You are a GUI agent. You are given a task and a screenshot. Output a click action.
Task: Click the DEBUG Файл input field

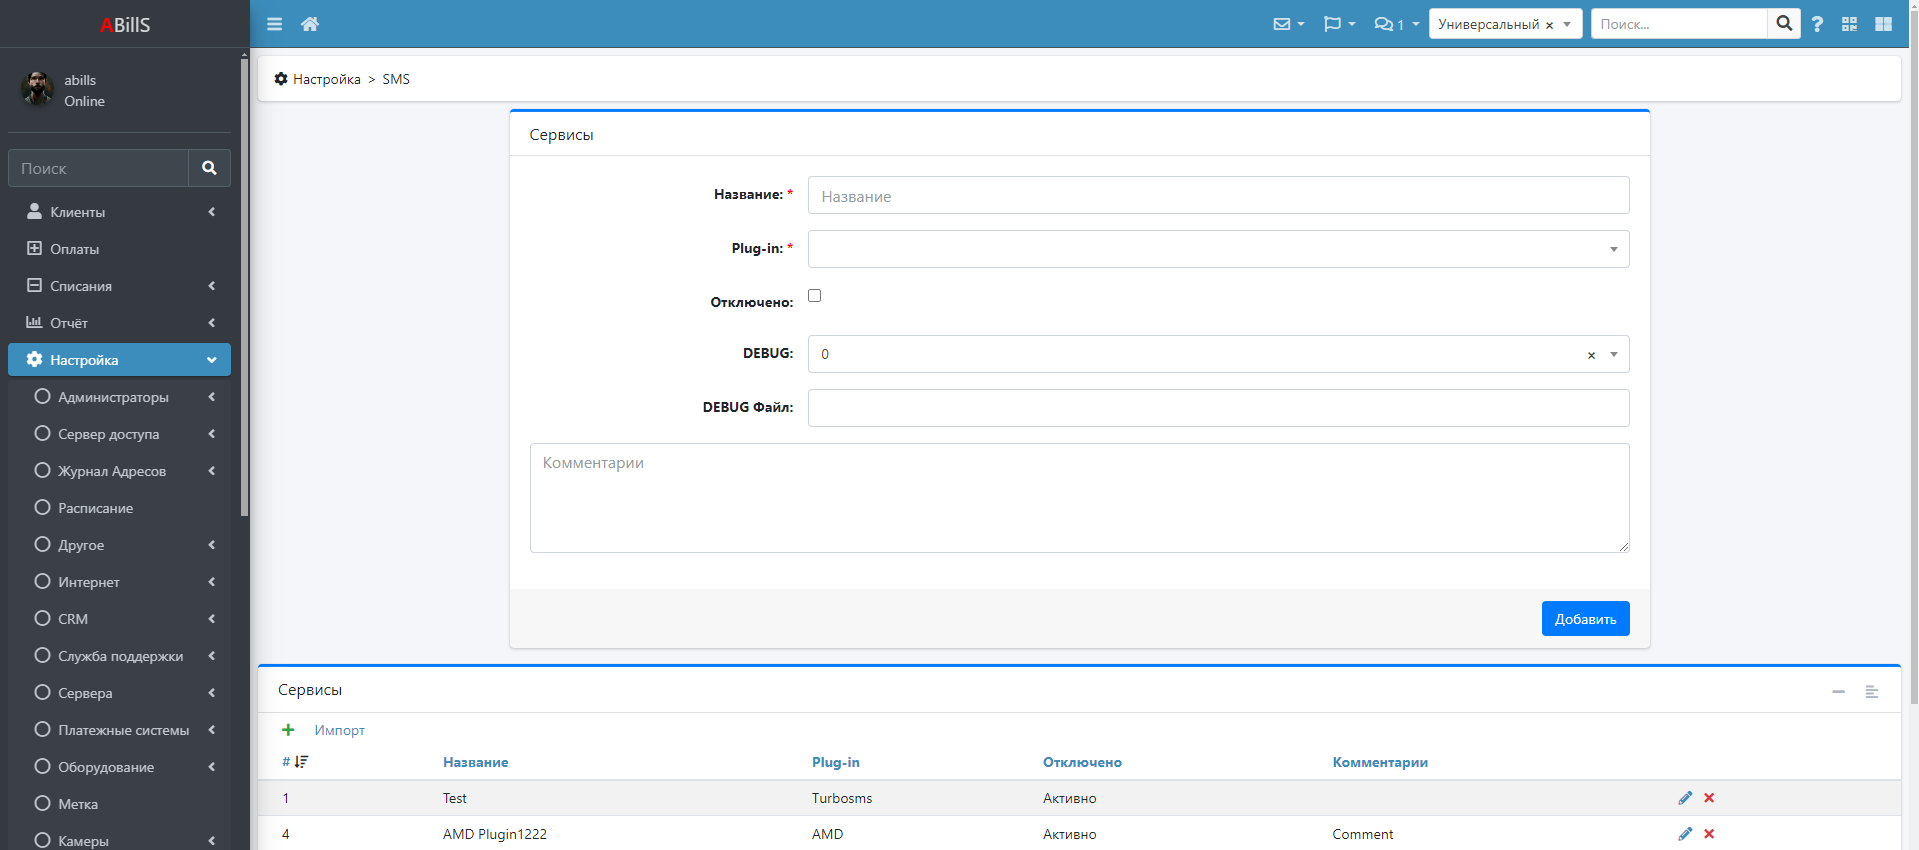[1218, 408]
